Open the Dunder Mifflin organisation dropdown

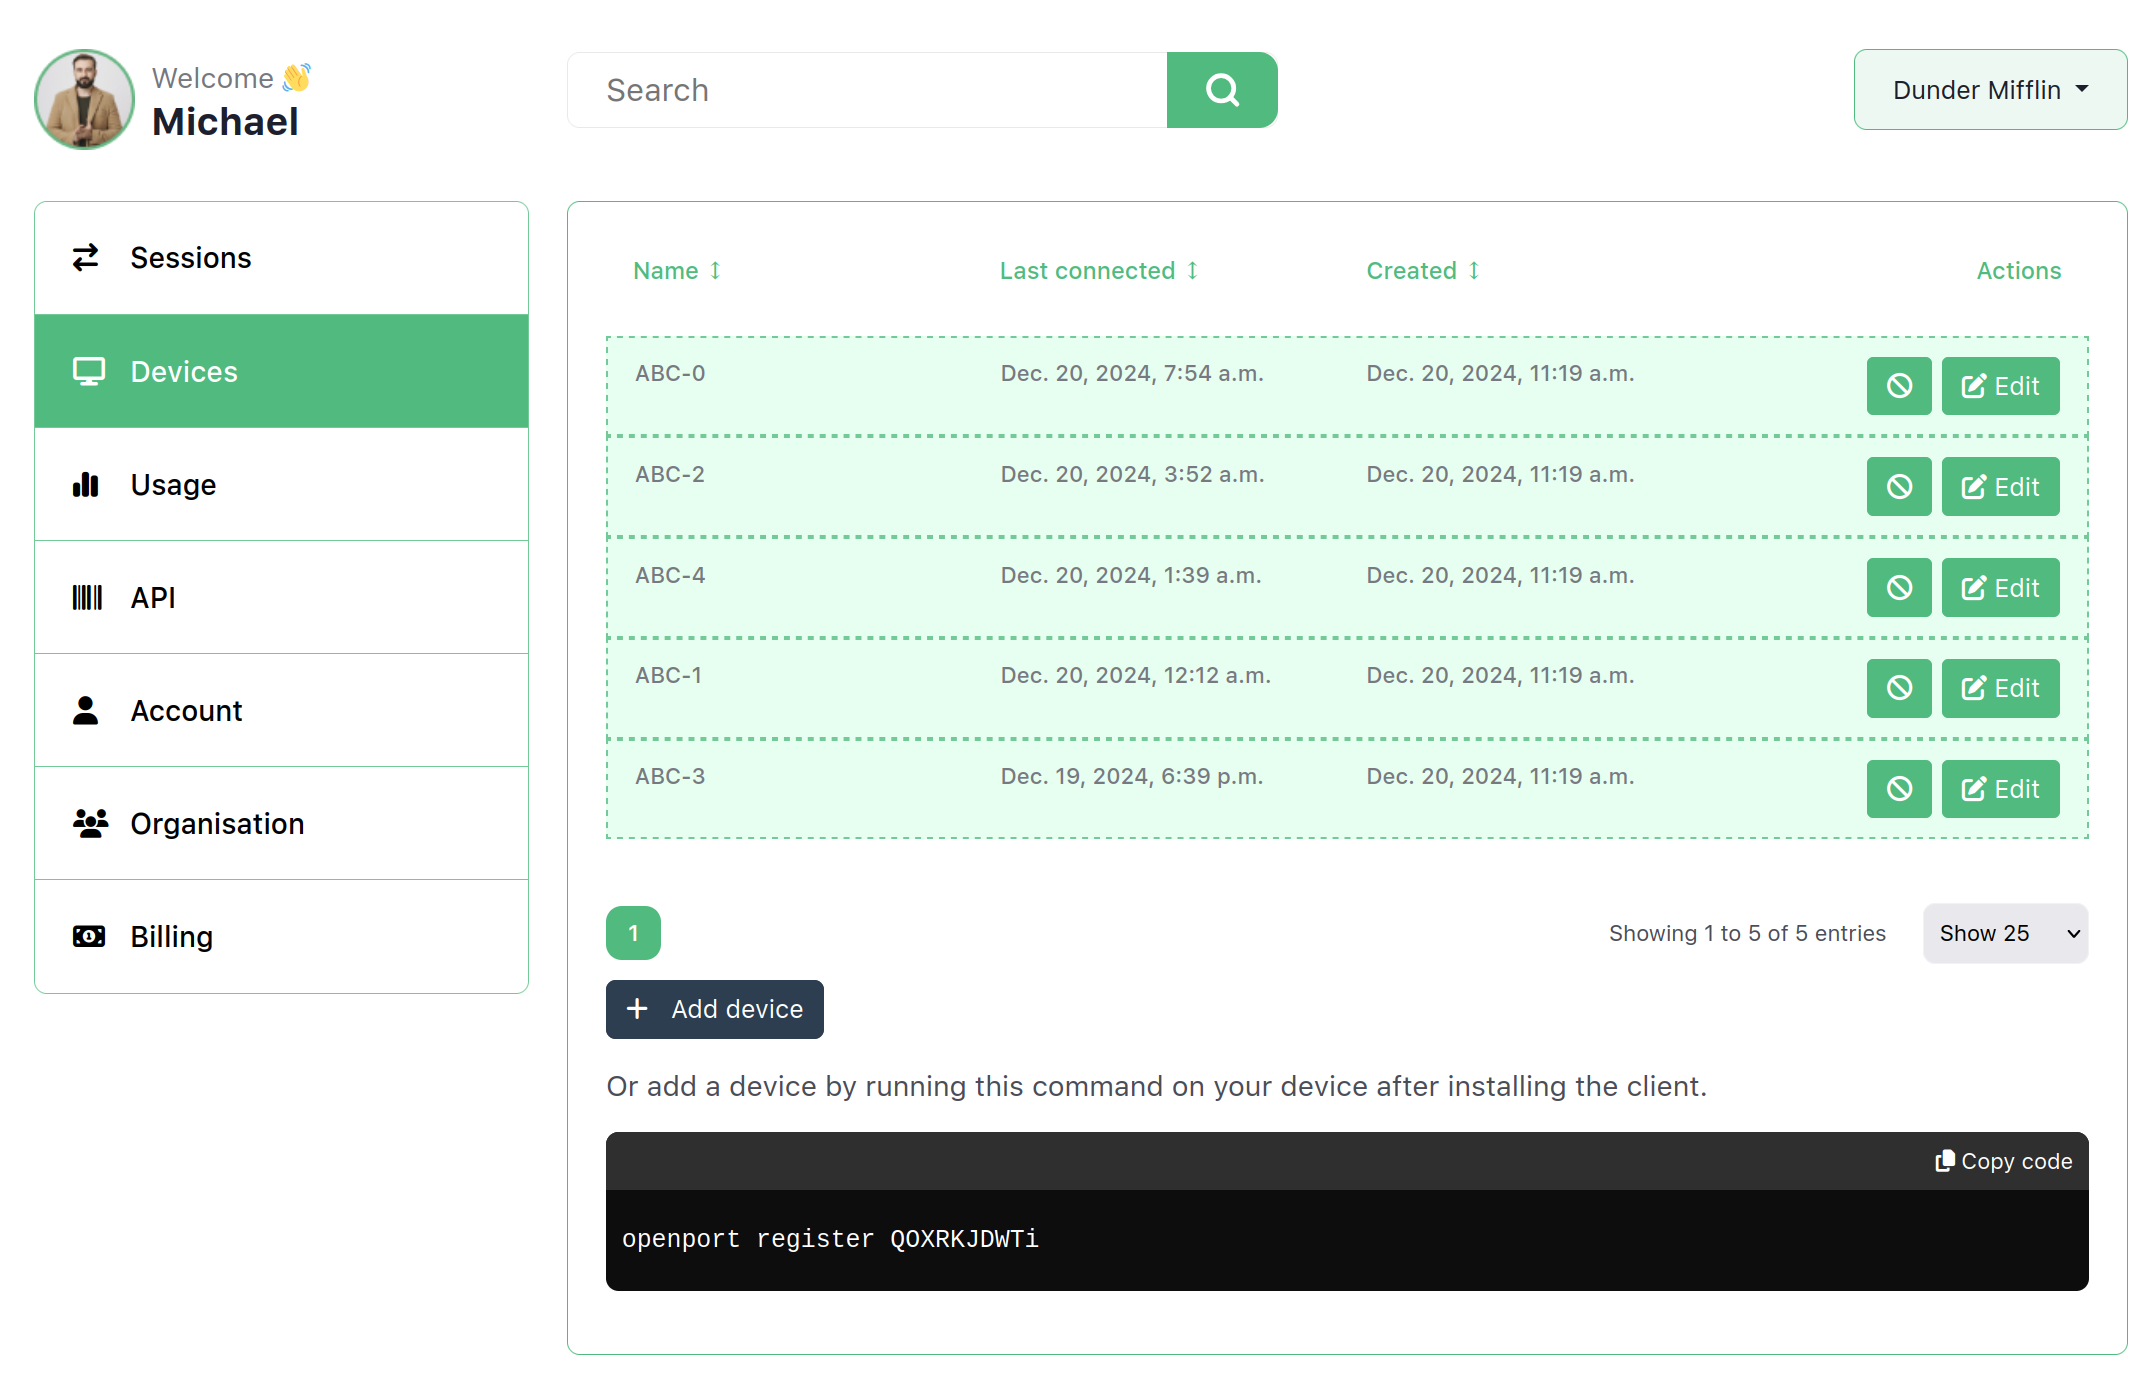click(x=1989, y=90)
